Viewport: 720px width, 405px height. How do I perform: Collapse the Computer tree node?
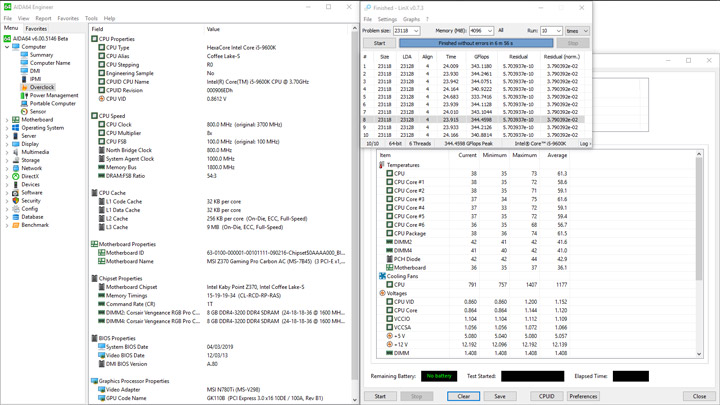[x=7, y=47]
